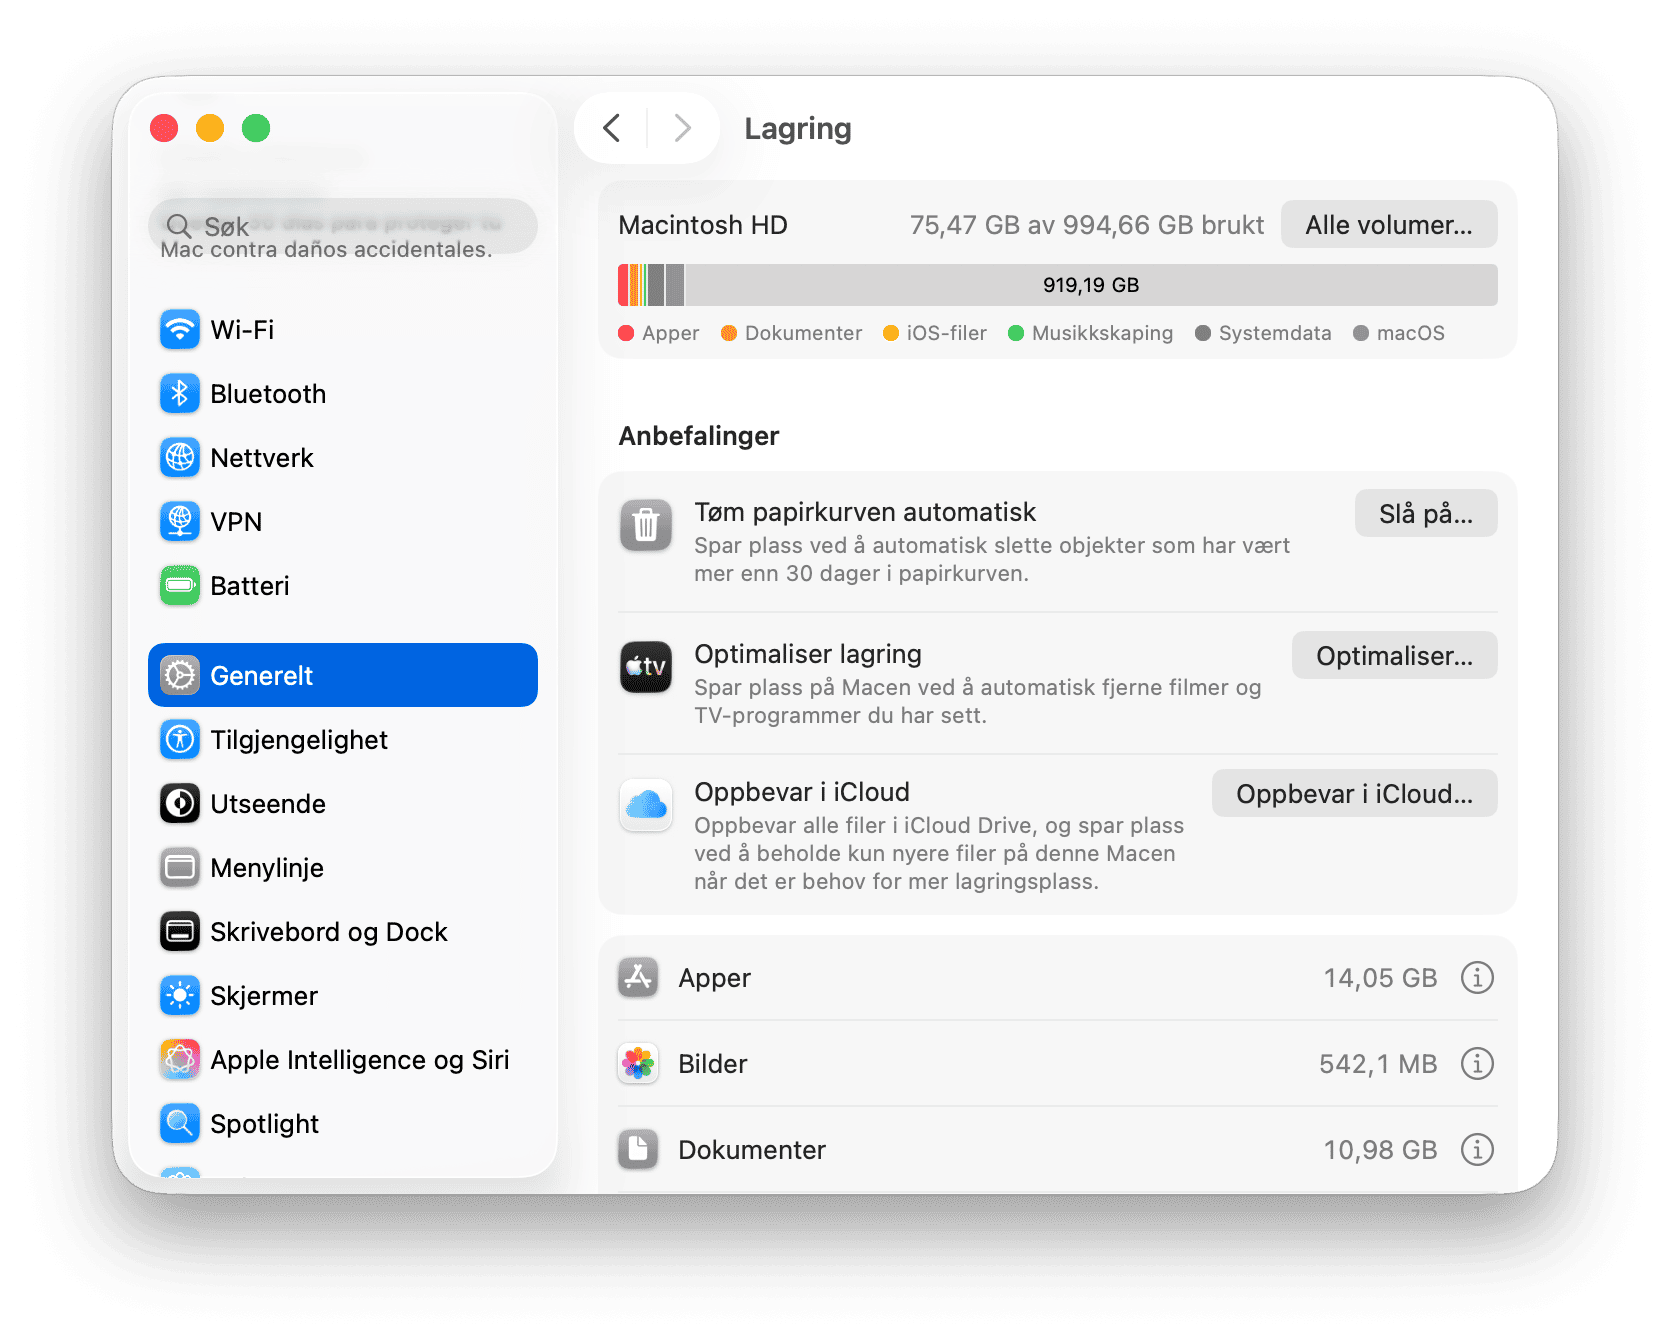
Task: Go to Skrivebord og Dock
Action: click(x=328, y=932)
